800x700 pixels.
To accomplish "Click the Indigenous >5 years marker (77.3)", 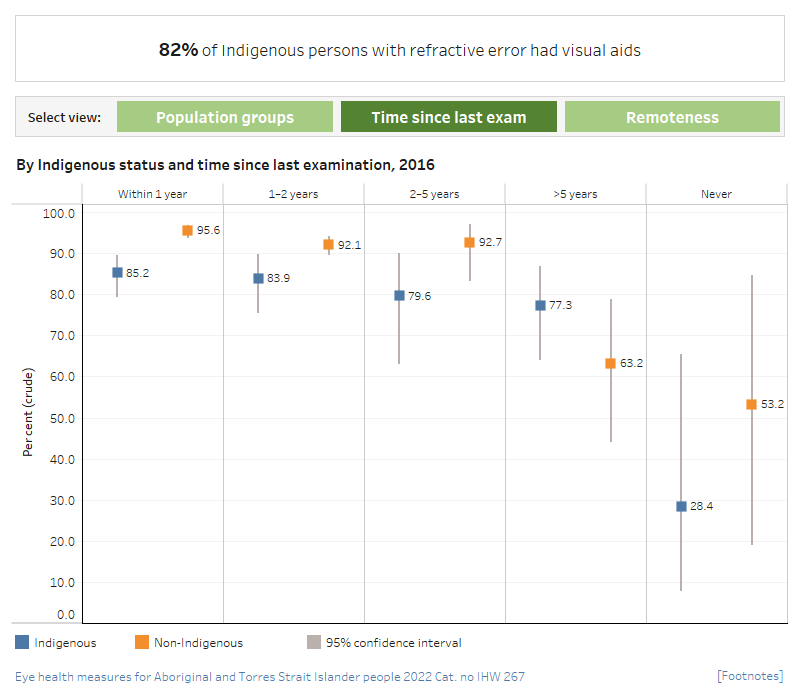I will click(x=540, y=305).
